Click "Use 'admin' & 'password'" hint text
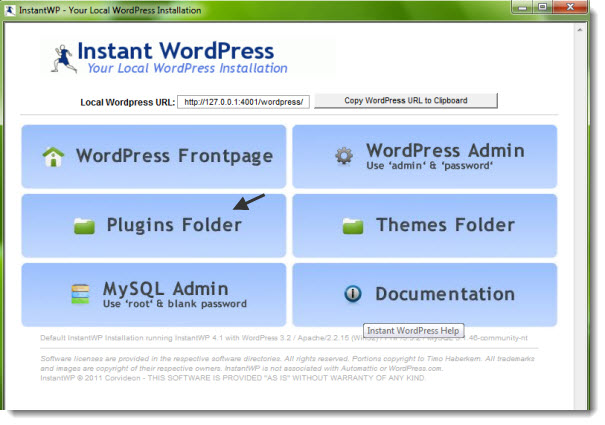605x425 pixels. (429, 166)
